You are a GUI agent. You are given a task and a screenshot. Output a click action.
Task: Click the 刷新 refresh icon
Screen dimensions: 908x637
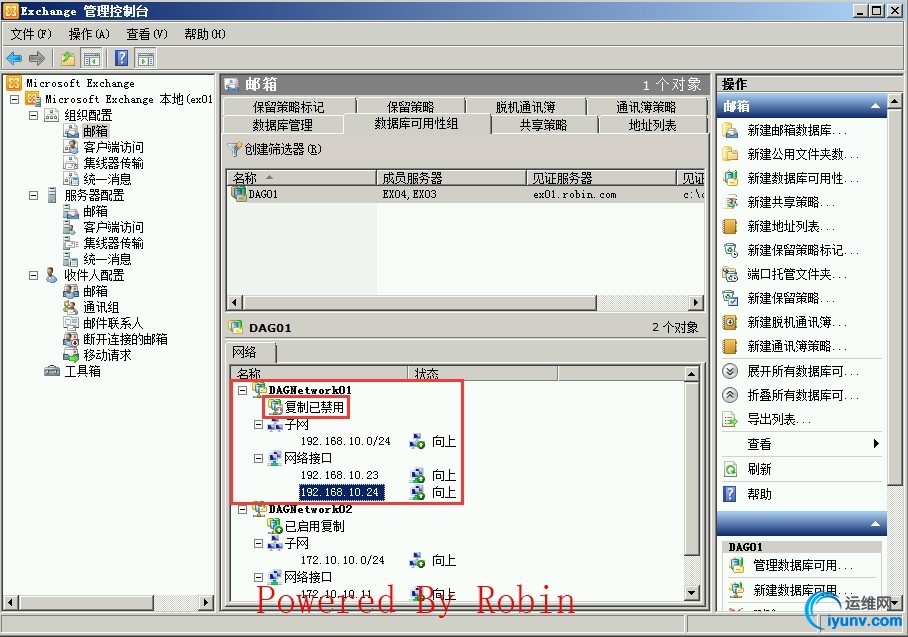coord(730,469)
